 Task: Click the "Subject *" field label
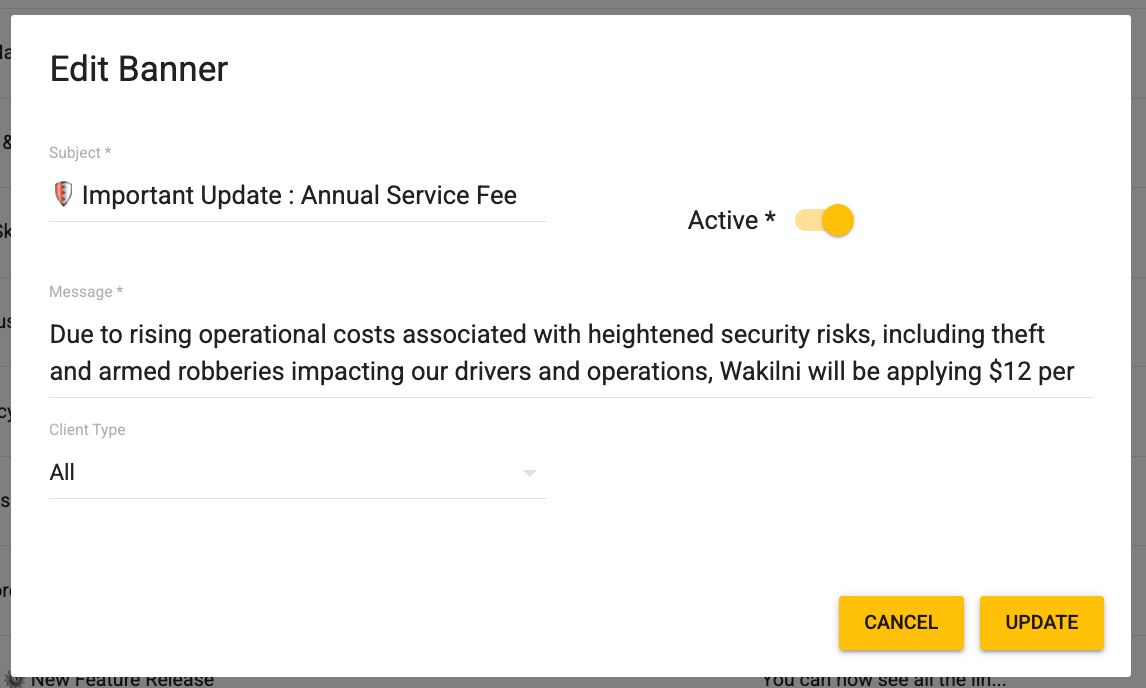pos(80,153)
